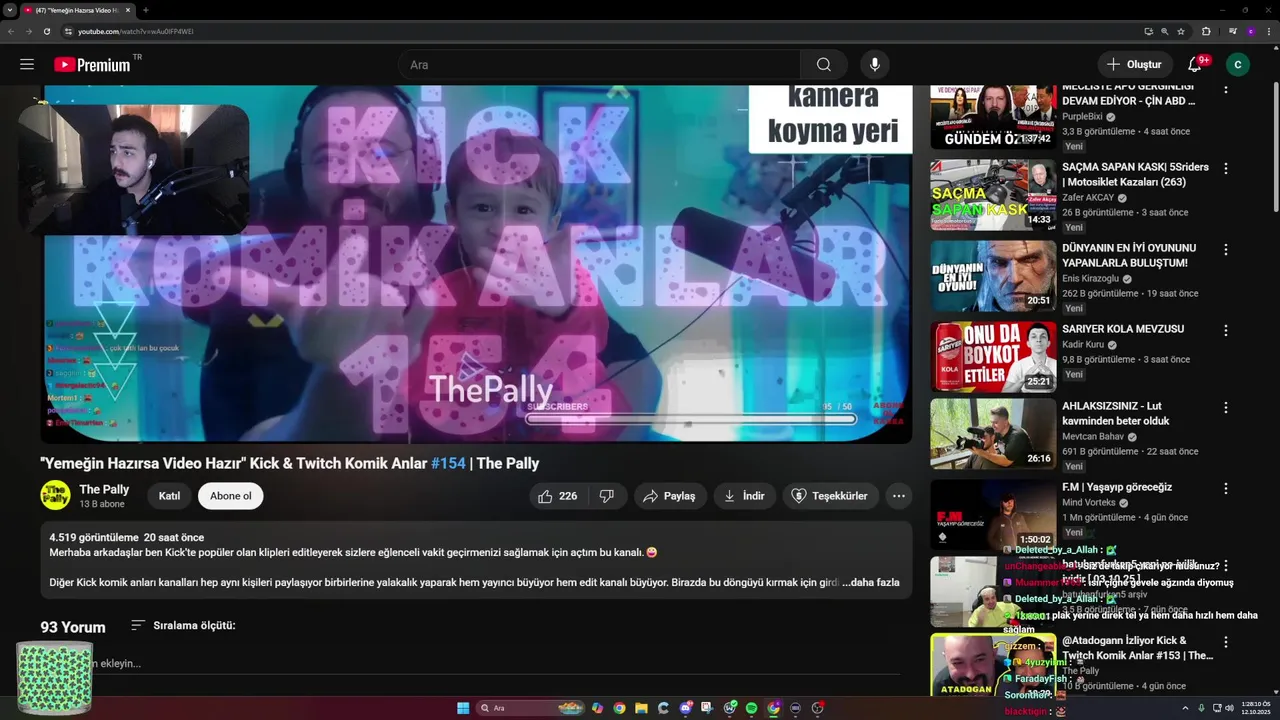Click Paylaş share button

coord(669,496)
